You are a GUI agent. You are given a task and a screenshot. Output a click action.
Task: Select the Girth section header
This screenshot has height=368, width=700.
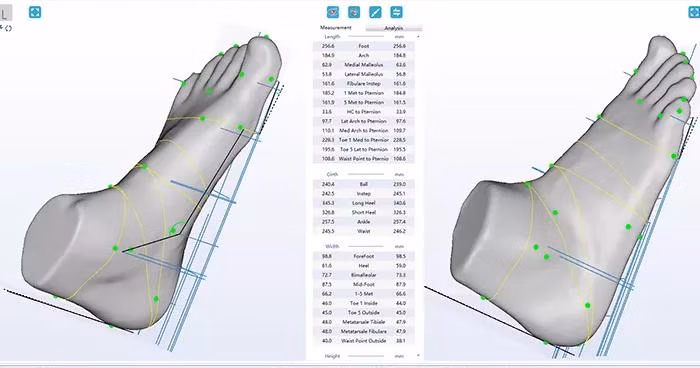[333, 174]
